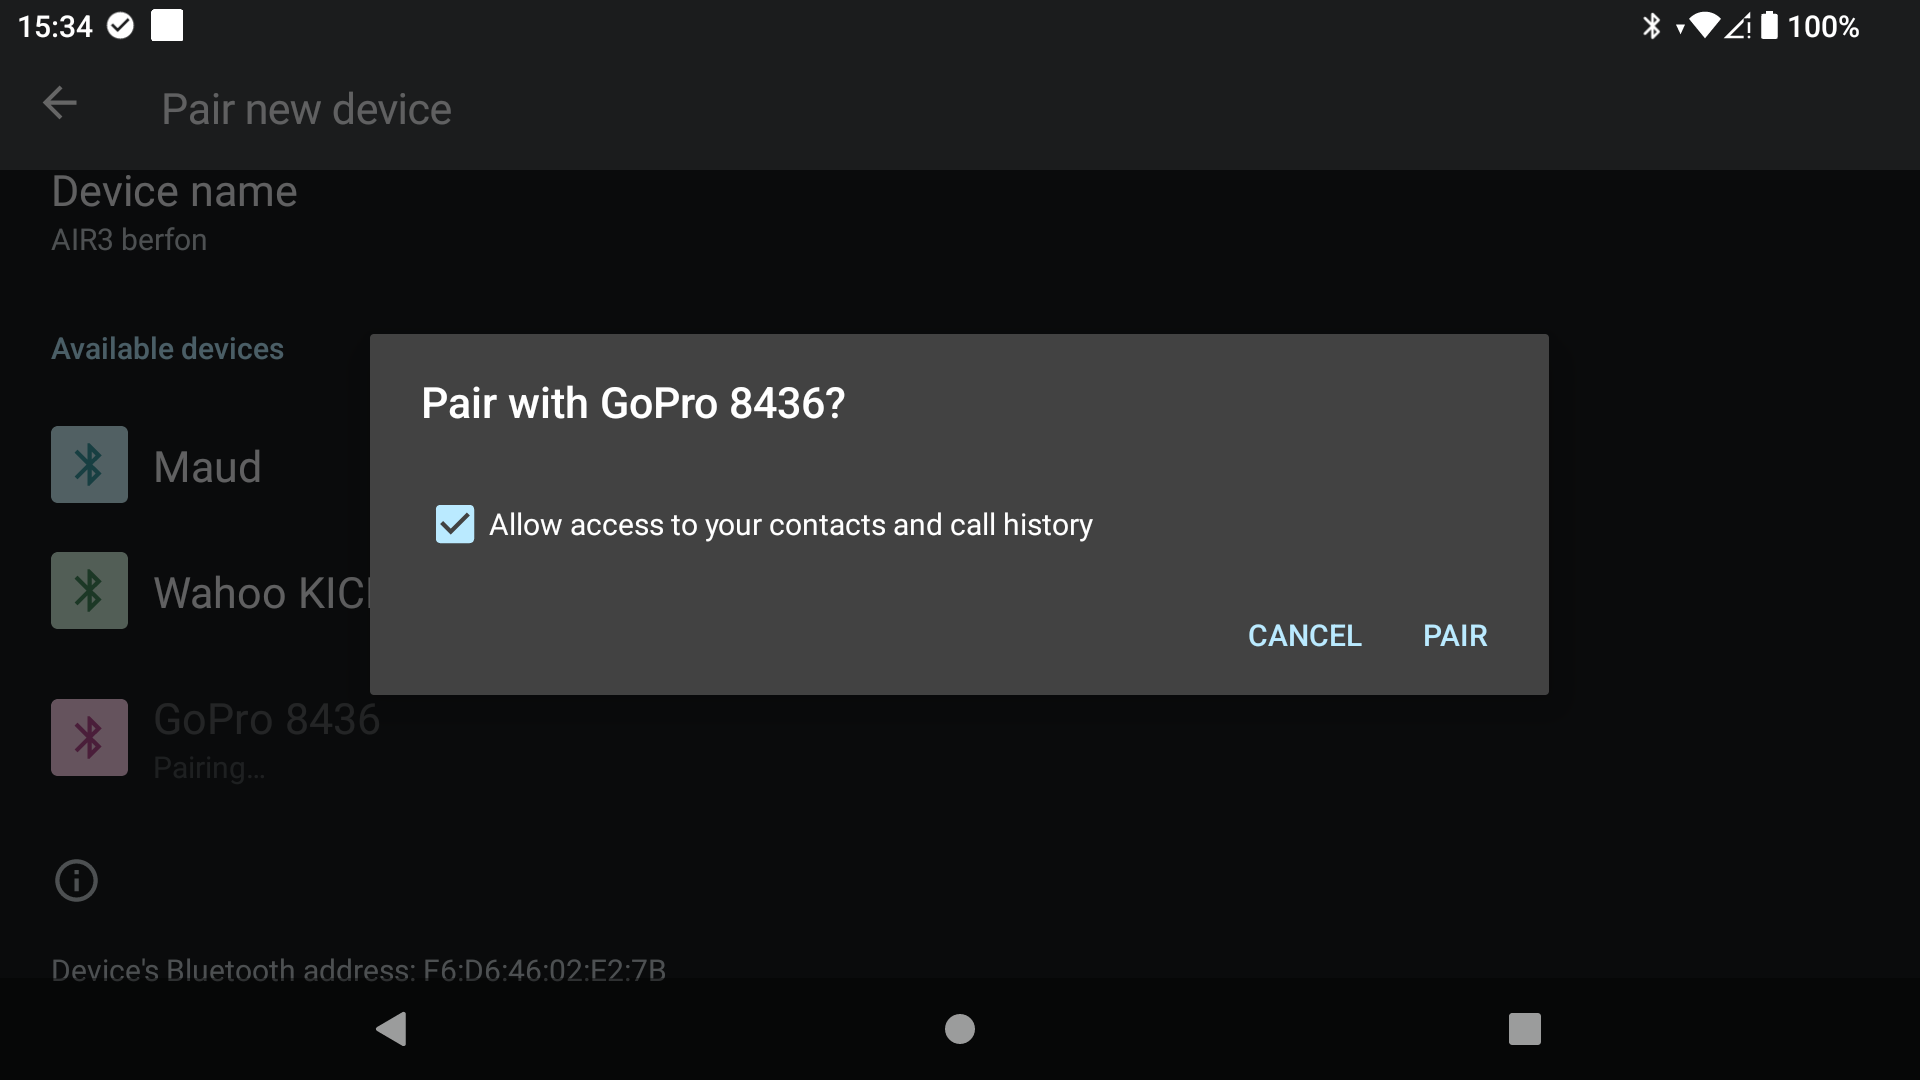
Task: Tap the info circle icon
Action: [76, 881]
